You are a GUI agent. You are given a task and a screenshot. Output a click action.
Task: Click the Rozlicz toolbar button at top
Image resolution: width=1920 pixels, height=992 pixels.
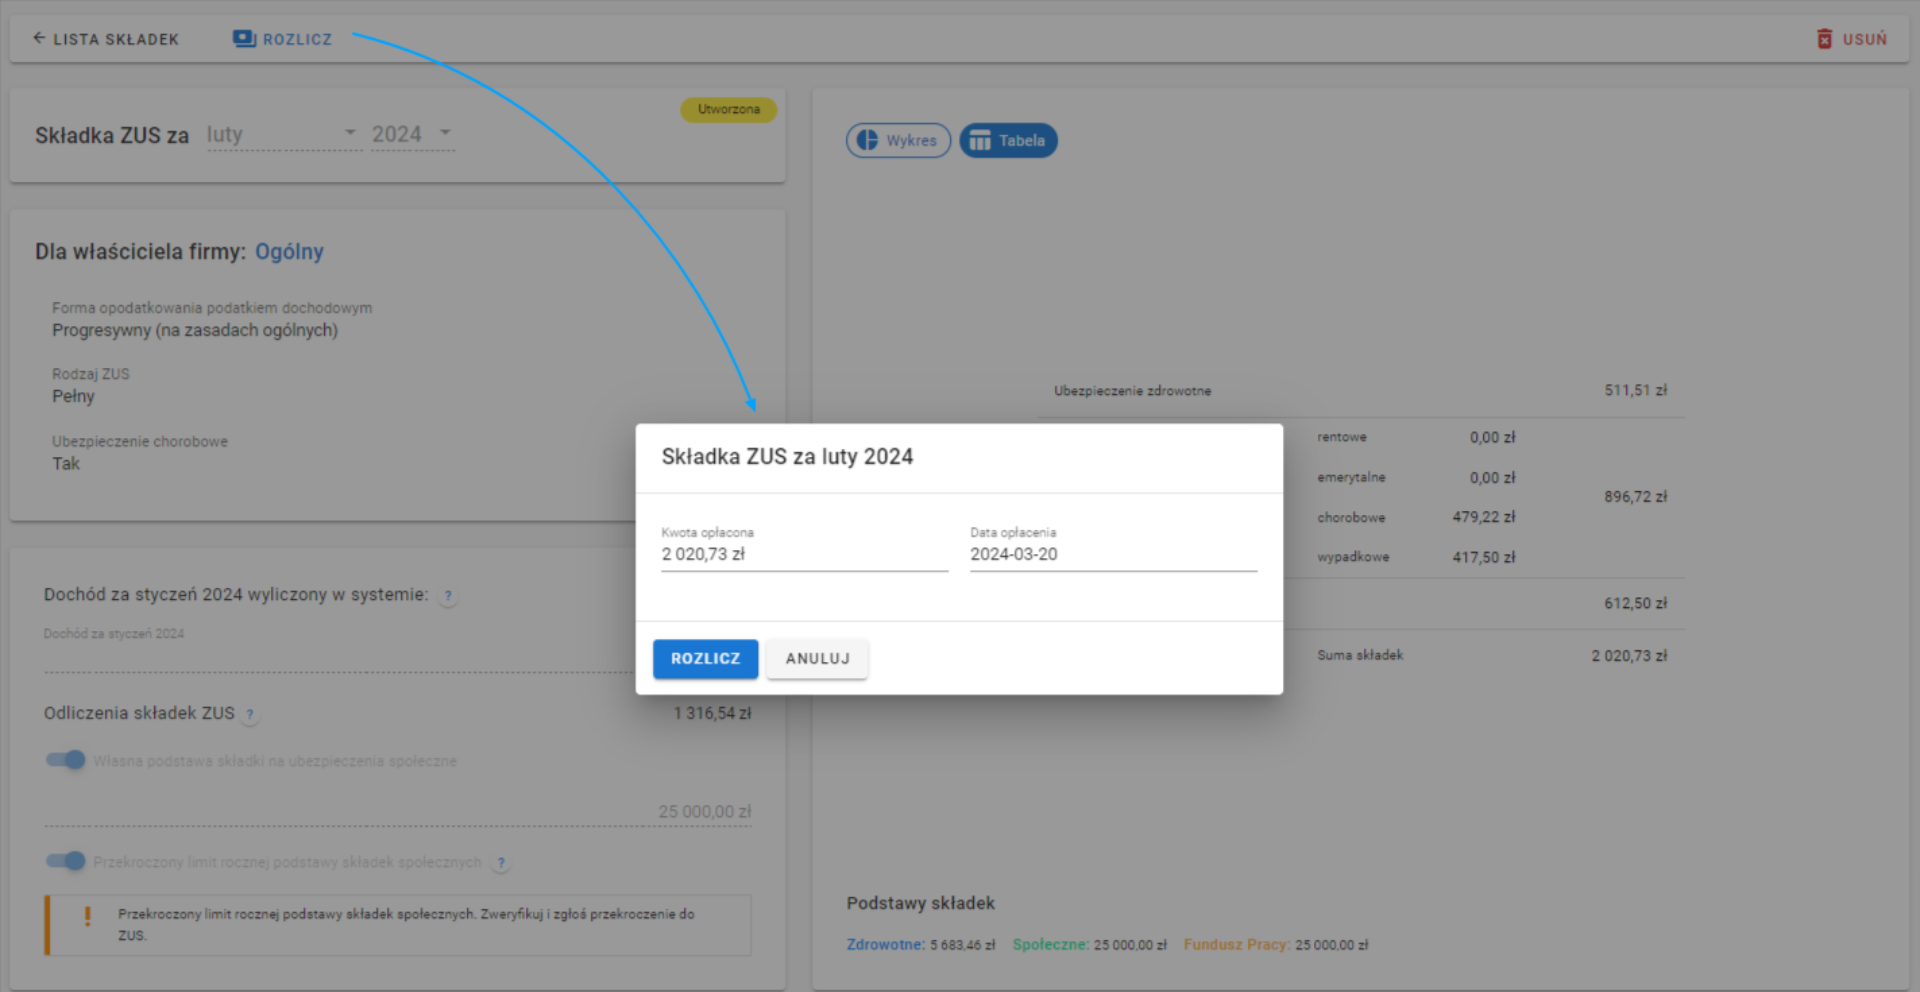pyautogui.click(x=283, y=39)
